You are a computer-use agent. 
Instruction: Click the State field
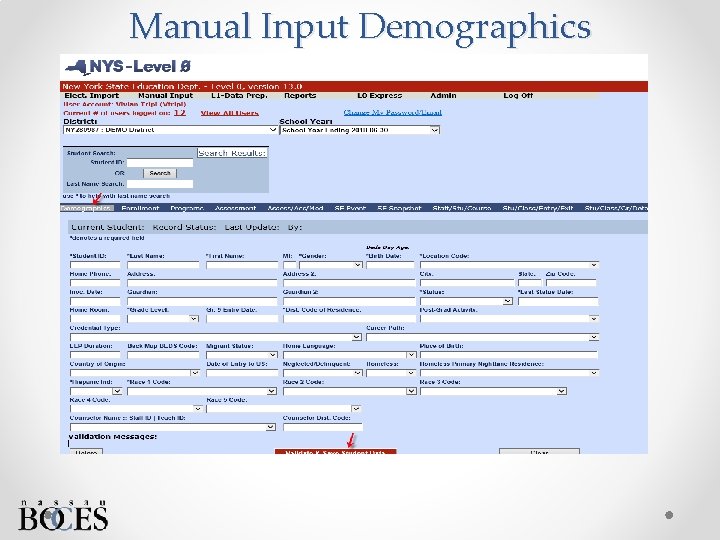tap(529, 283)
